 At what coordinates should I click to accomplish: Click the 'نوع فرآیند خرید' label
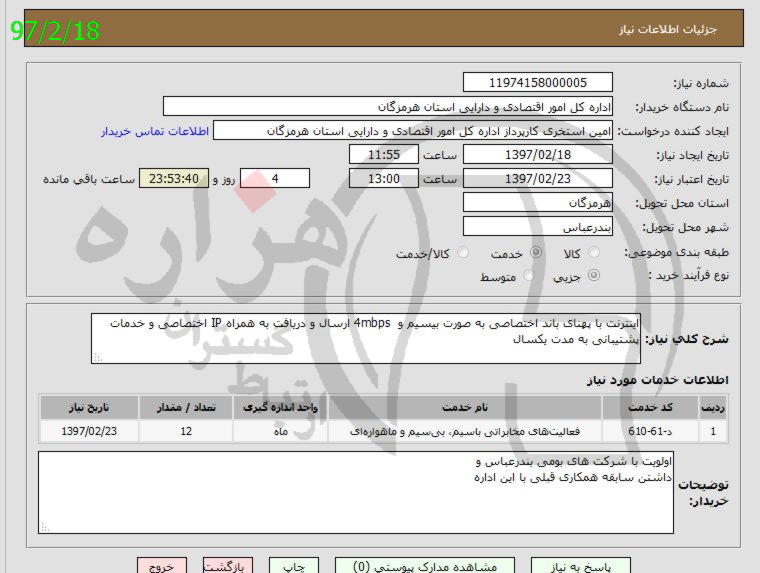(x=689, y=275)
